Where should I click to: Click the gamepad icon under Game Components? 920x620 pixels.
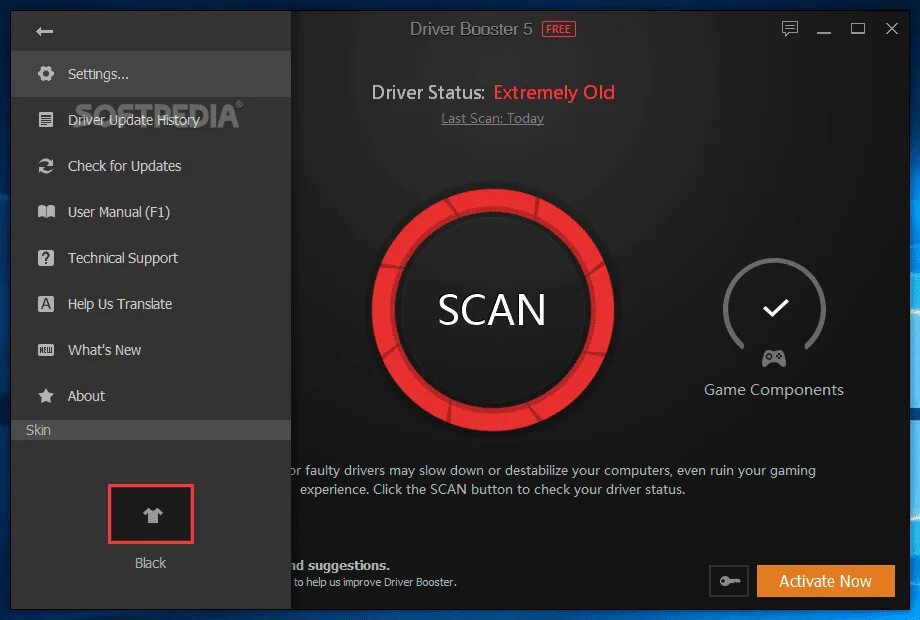[774, 358]
